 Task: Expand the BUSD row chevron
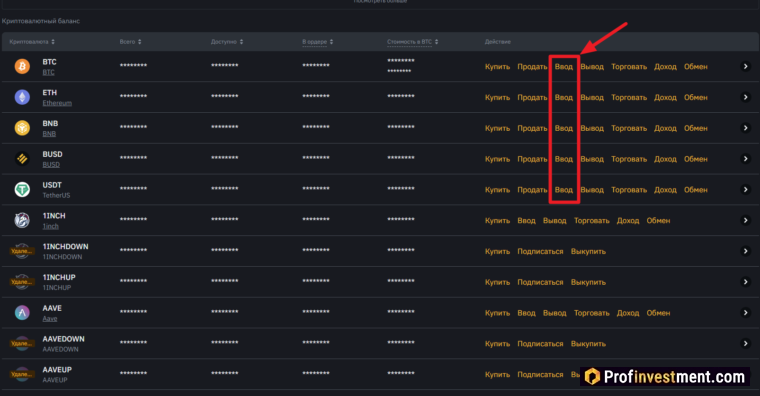745,158
